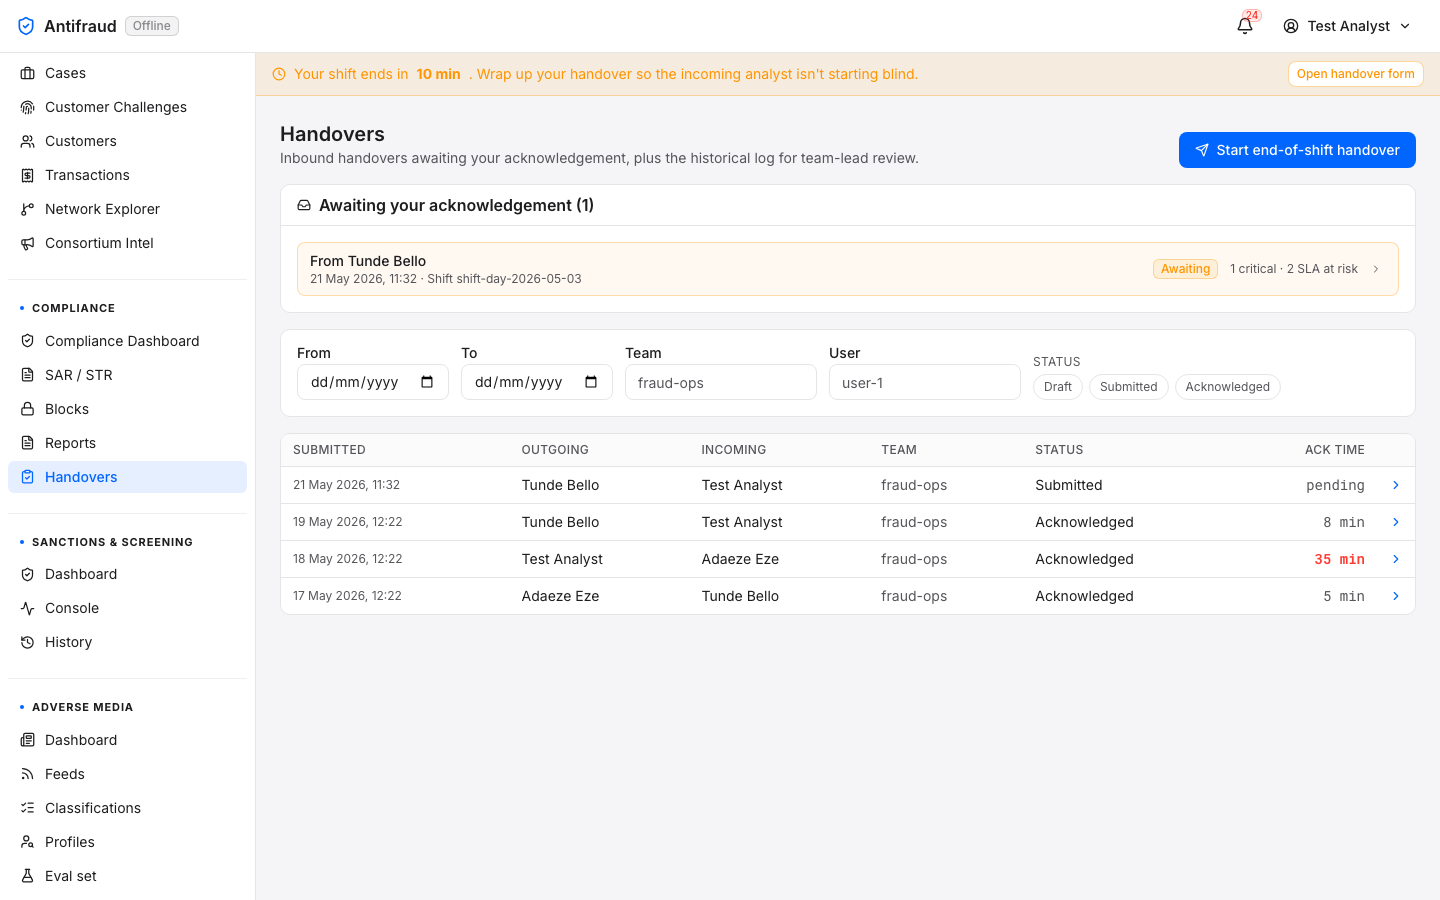Expand the Test Analyst account dropdown chevron
Image resolution: width=1440 pixels, height=900 pixels.
1405,26
